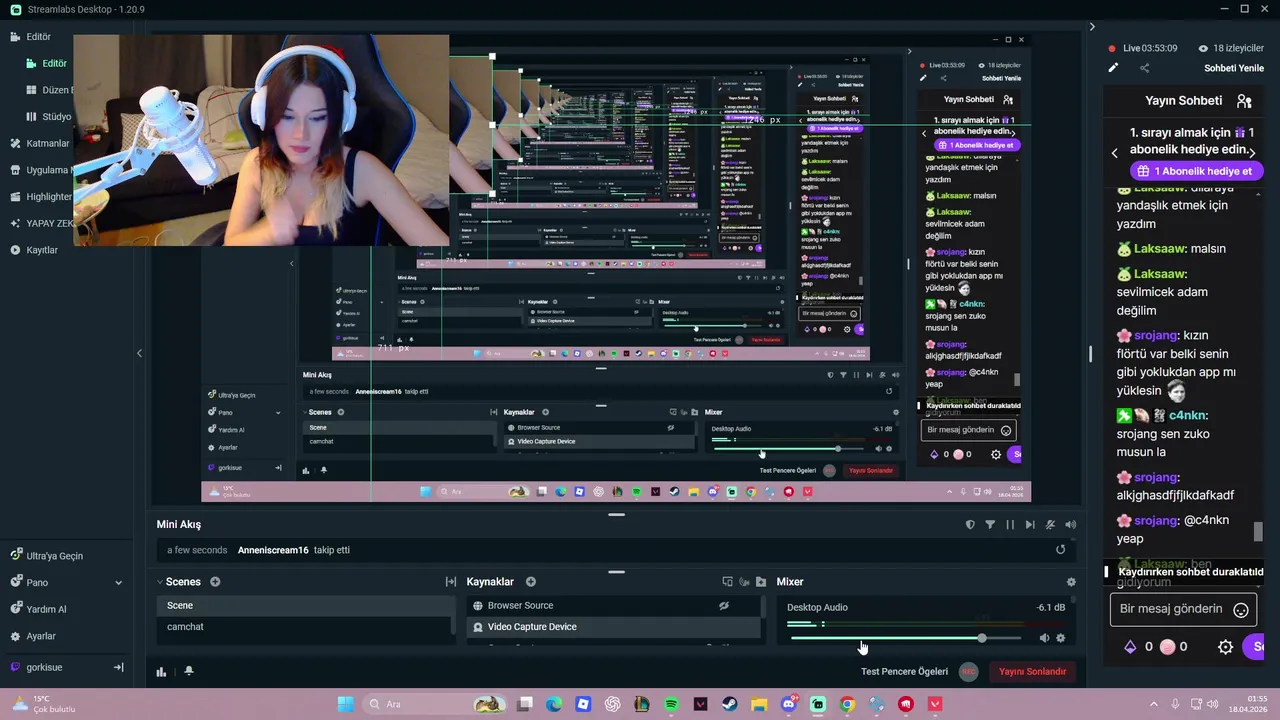The height and width of the screenshot is (720, 1280).
Task: Click Kaydırırken sohbet duraklatıldı banner
Action: 1184,573
